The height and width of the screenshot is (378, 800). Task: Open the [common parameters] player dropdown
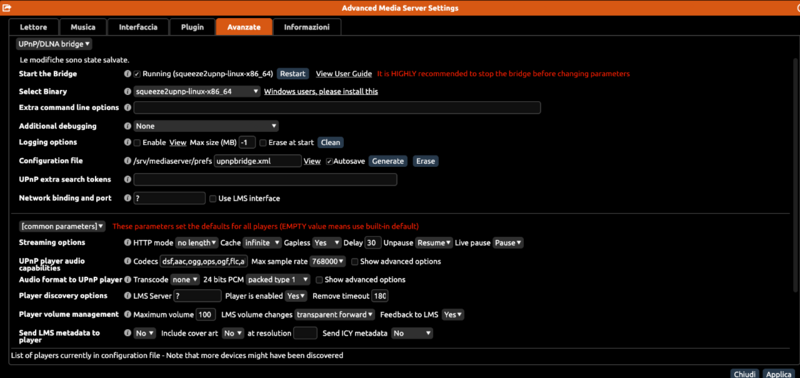tap(62, 226)
